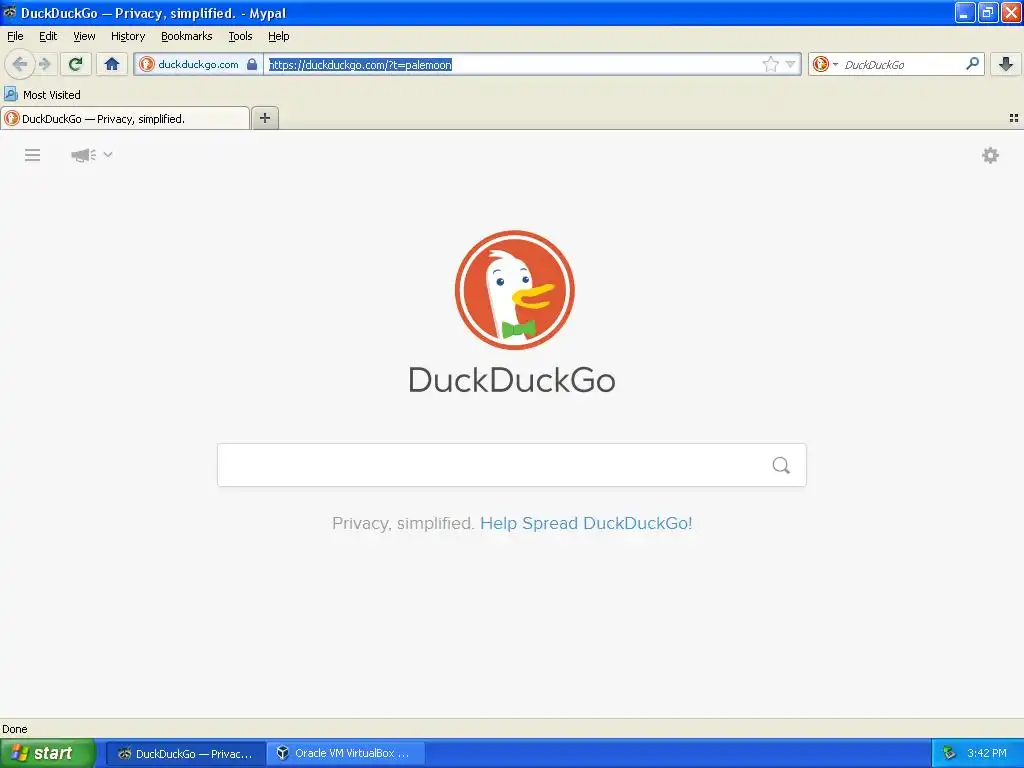Switch to Oracle VM VirtualBox taskbar item
This screenshot has height=768, width=1024.
point(346,753)
